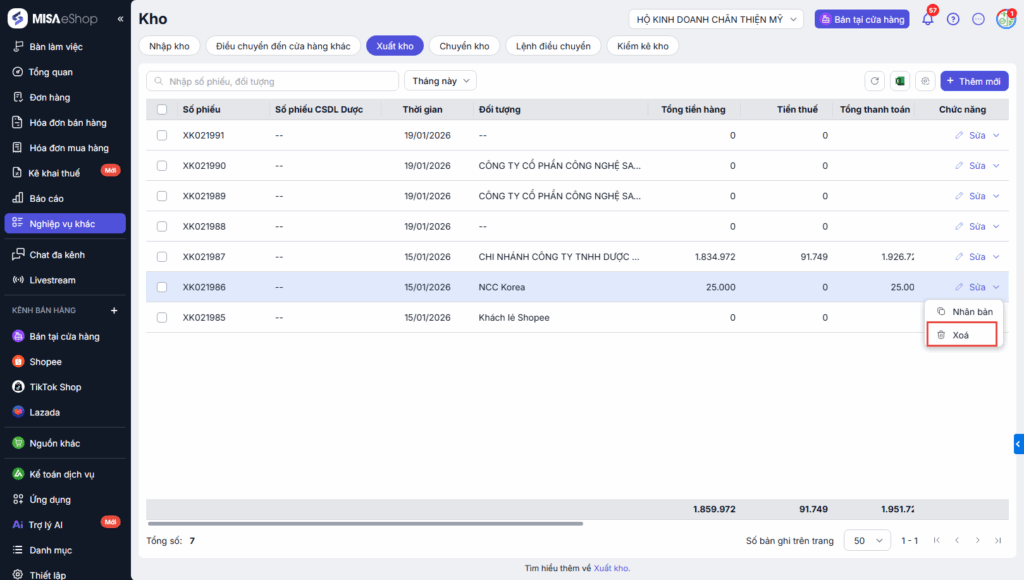The image size is (1024, 580).
Task: Expand the store selector HỘ KINH DOANH dropdown
Action: [716, 19]
